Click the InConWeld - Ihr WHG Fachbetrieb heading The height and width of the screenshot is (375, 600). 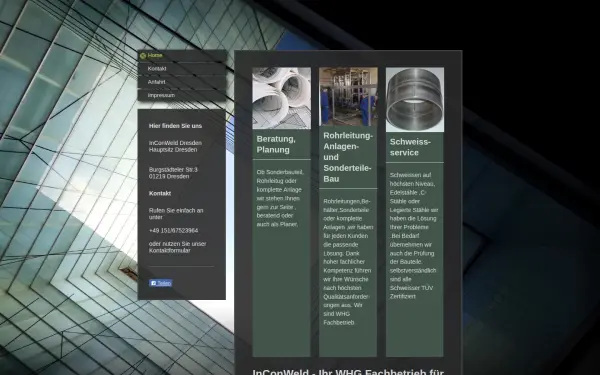[x=348, y=372]
